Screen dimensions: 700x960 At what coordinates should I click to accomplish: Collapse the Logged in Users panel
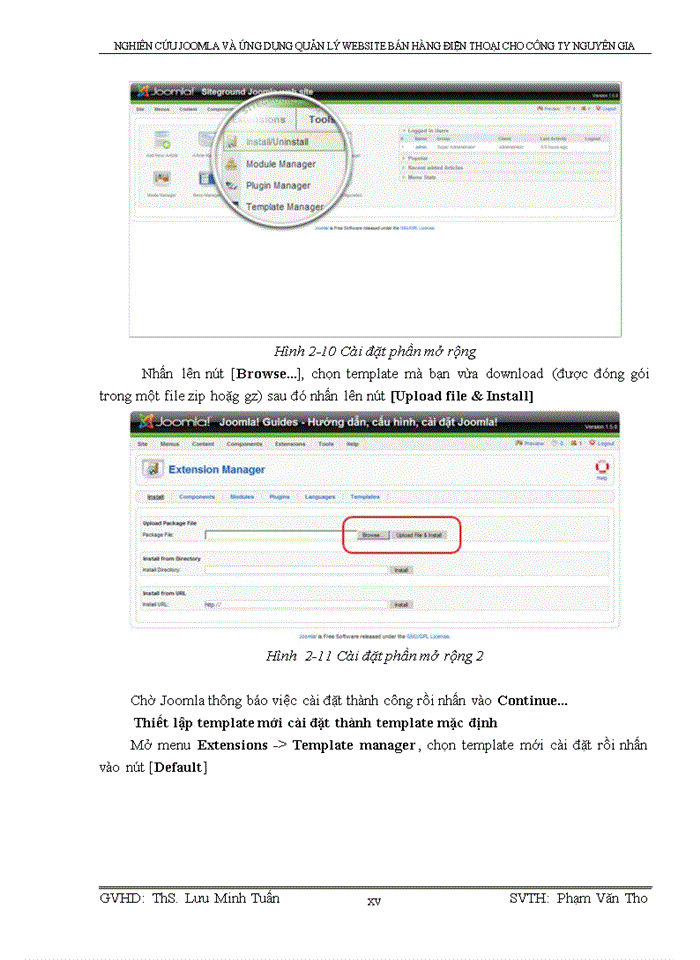click(x=425, y=130)
